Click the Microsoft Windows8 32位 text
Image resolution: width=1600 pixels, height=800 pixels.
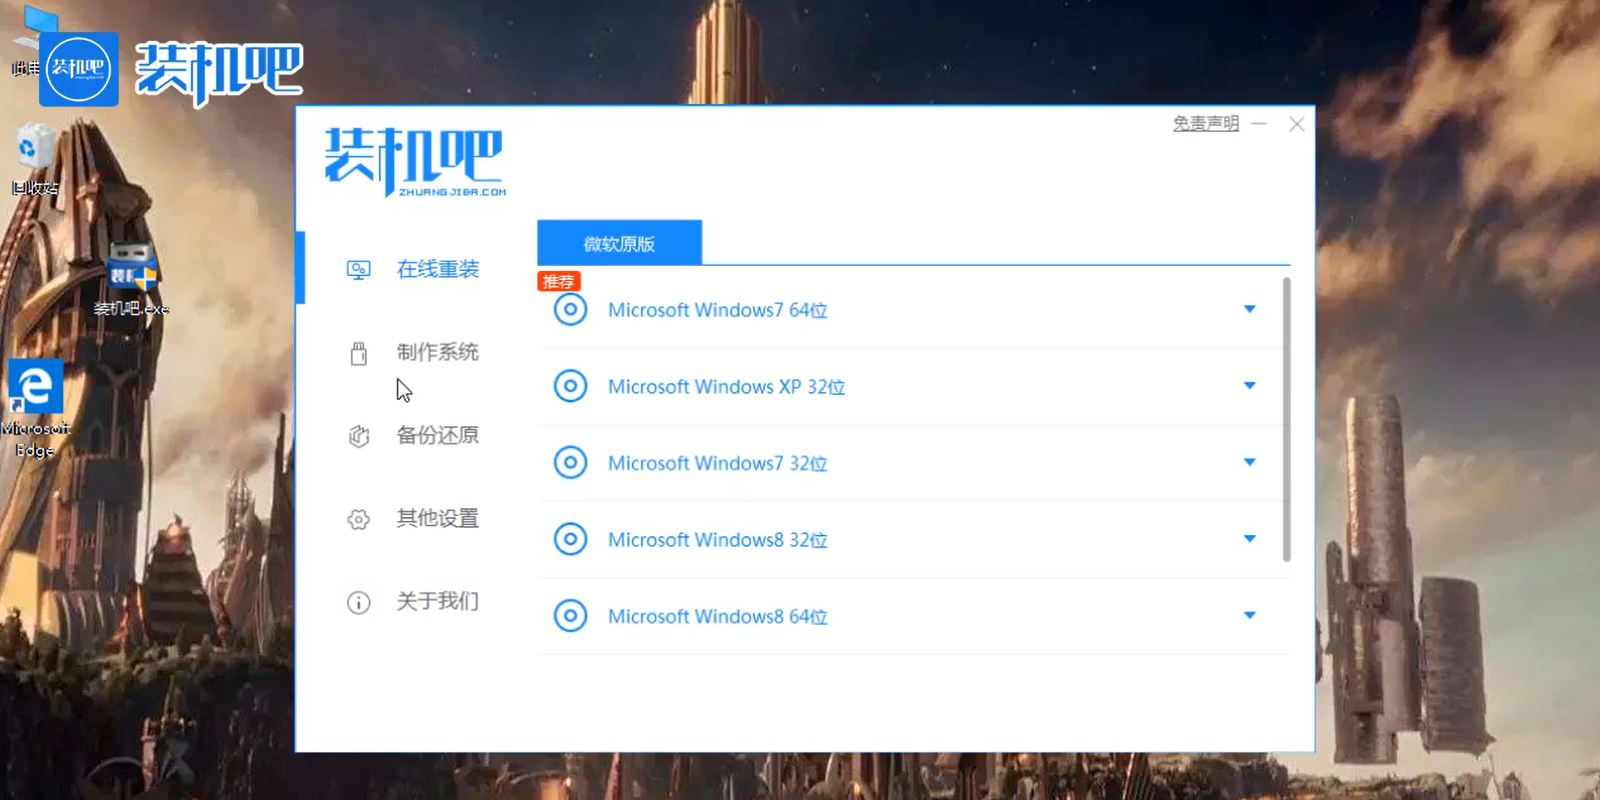pos(718,540)
